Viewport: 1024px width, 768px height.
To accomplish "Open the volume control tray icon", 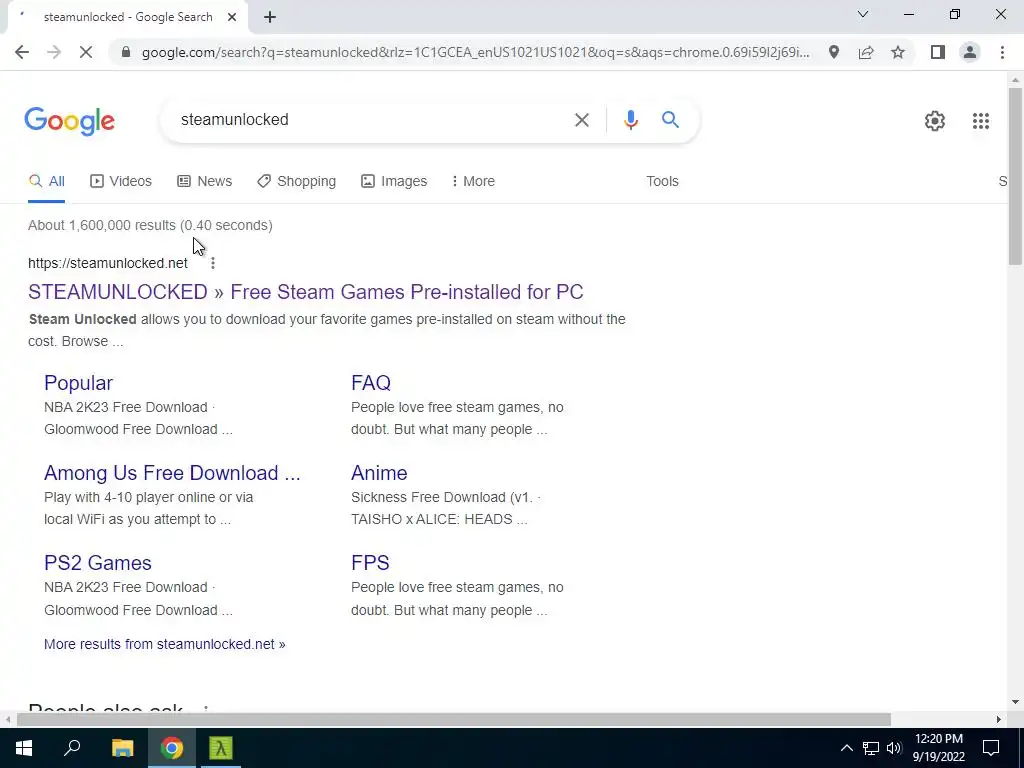I will click(x=894, y=748).
